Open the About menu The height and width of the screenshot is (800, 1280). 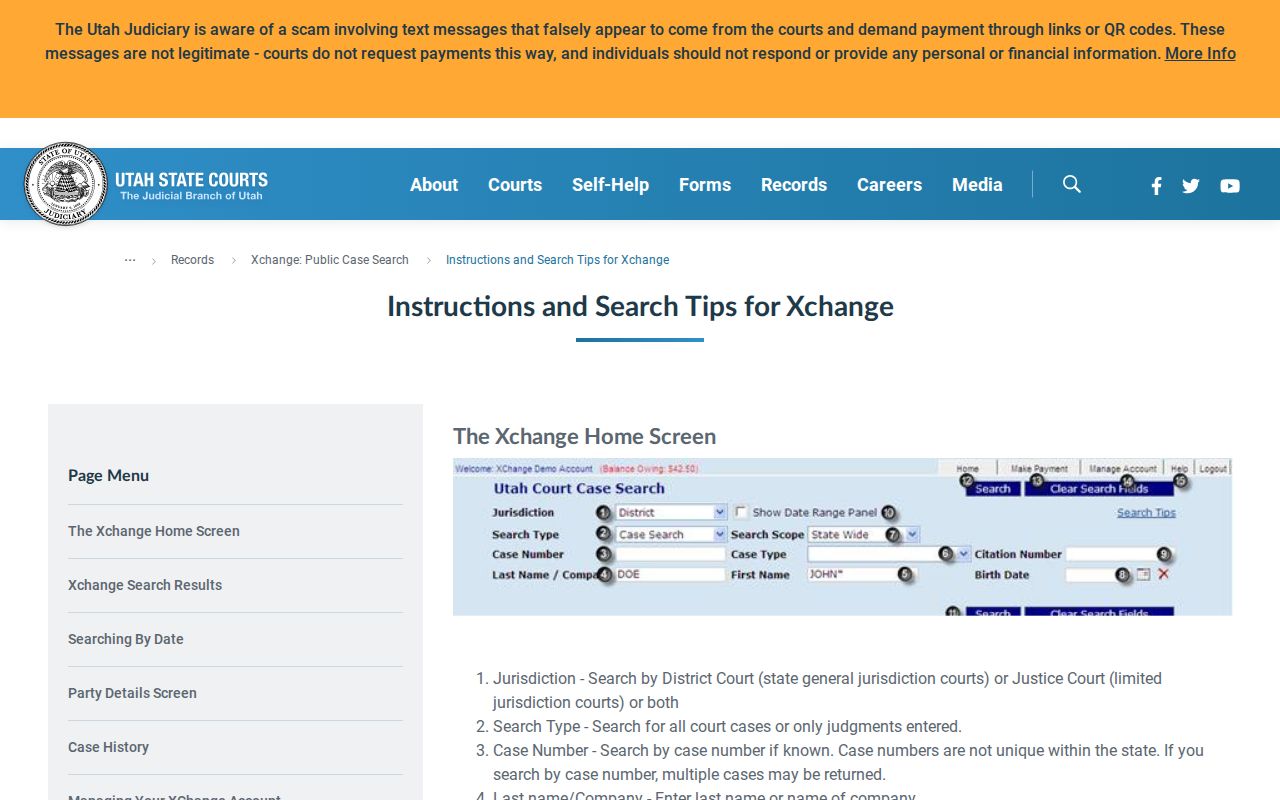click(434, 185)
